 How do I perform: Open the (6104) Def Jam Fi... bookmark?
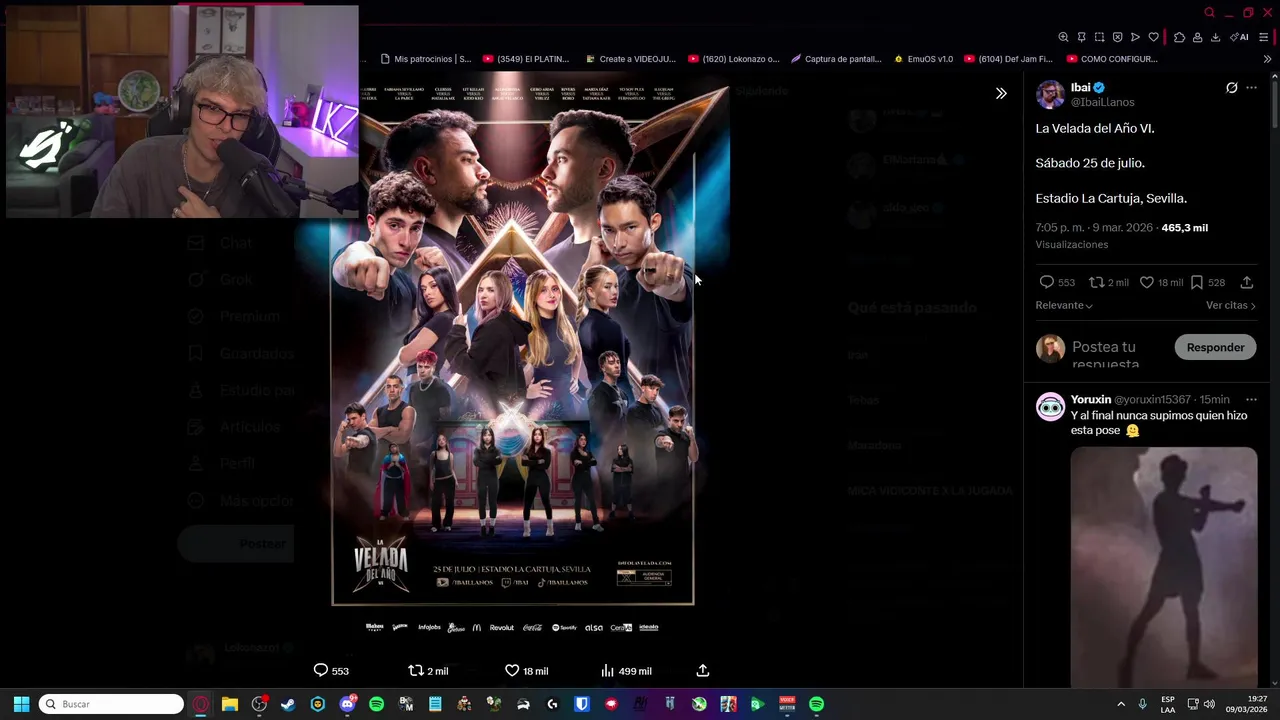coord(1008,59)
